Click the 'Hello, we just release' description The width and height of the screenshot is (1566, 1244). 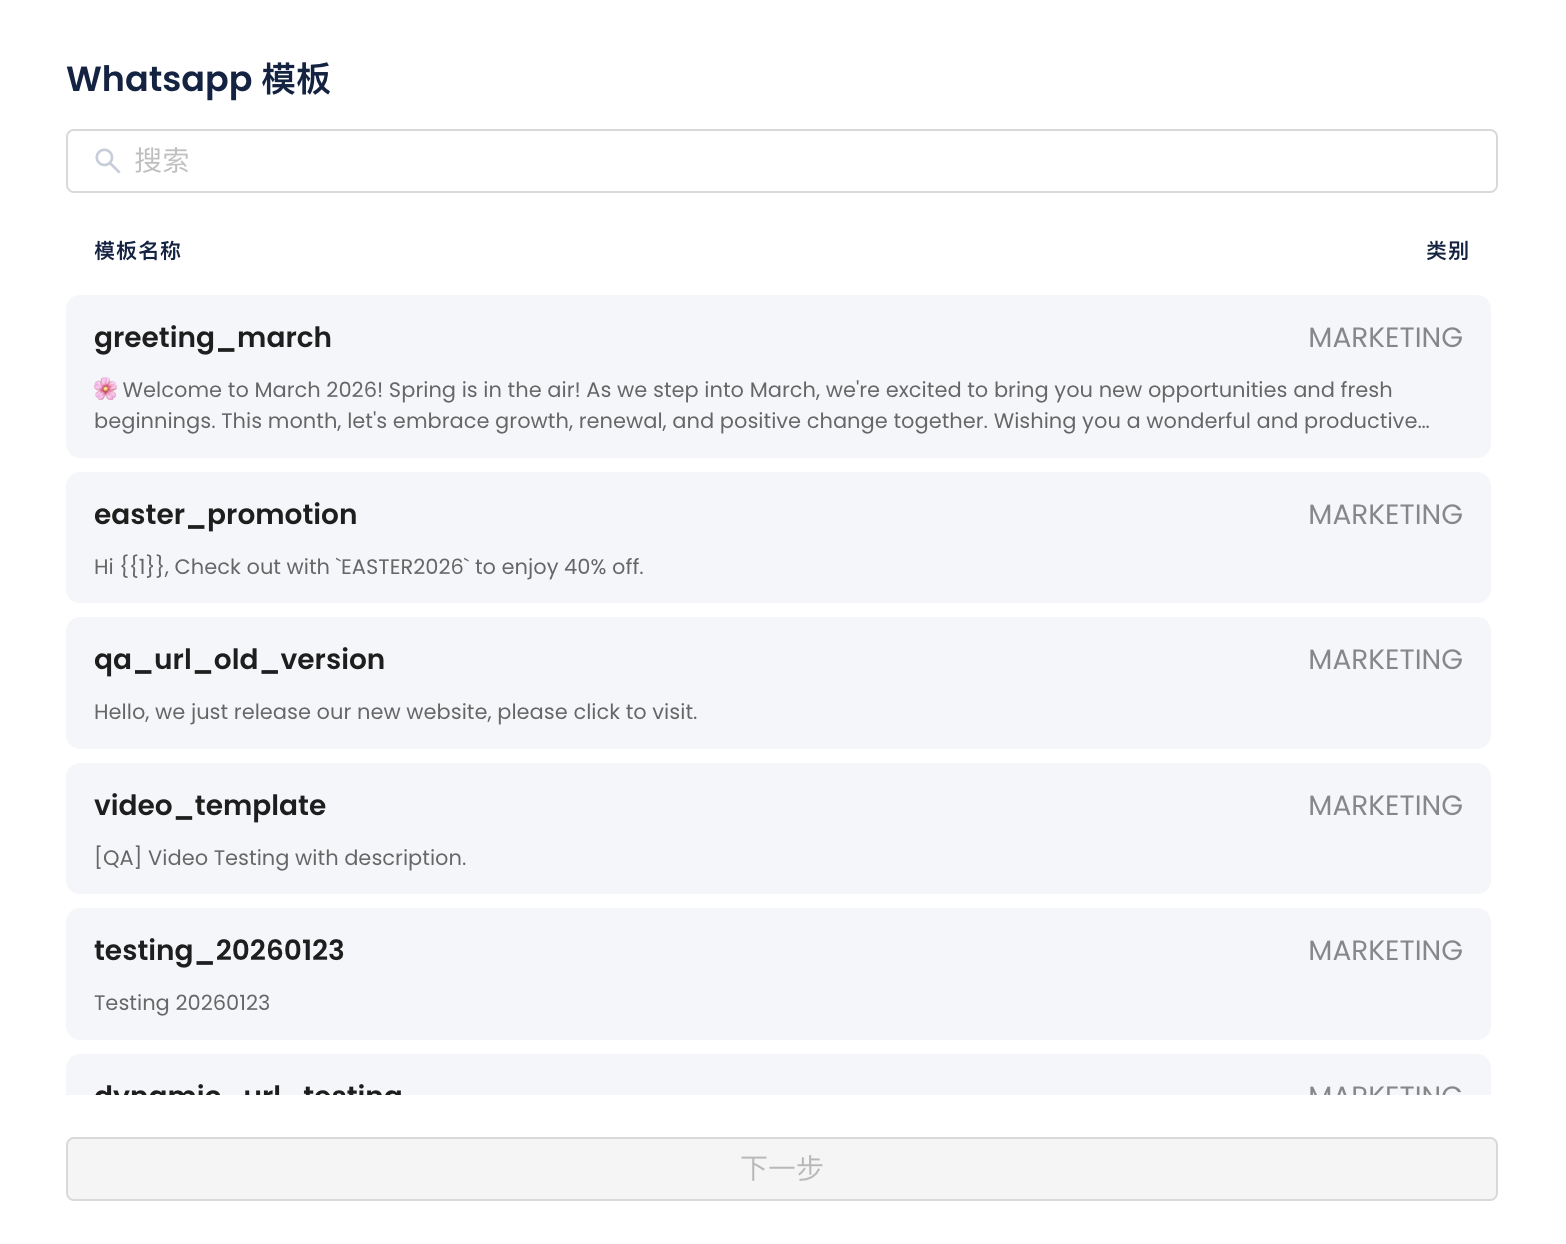tap(395, 712)
